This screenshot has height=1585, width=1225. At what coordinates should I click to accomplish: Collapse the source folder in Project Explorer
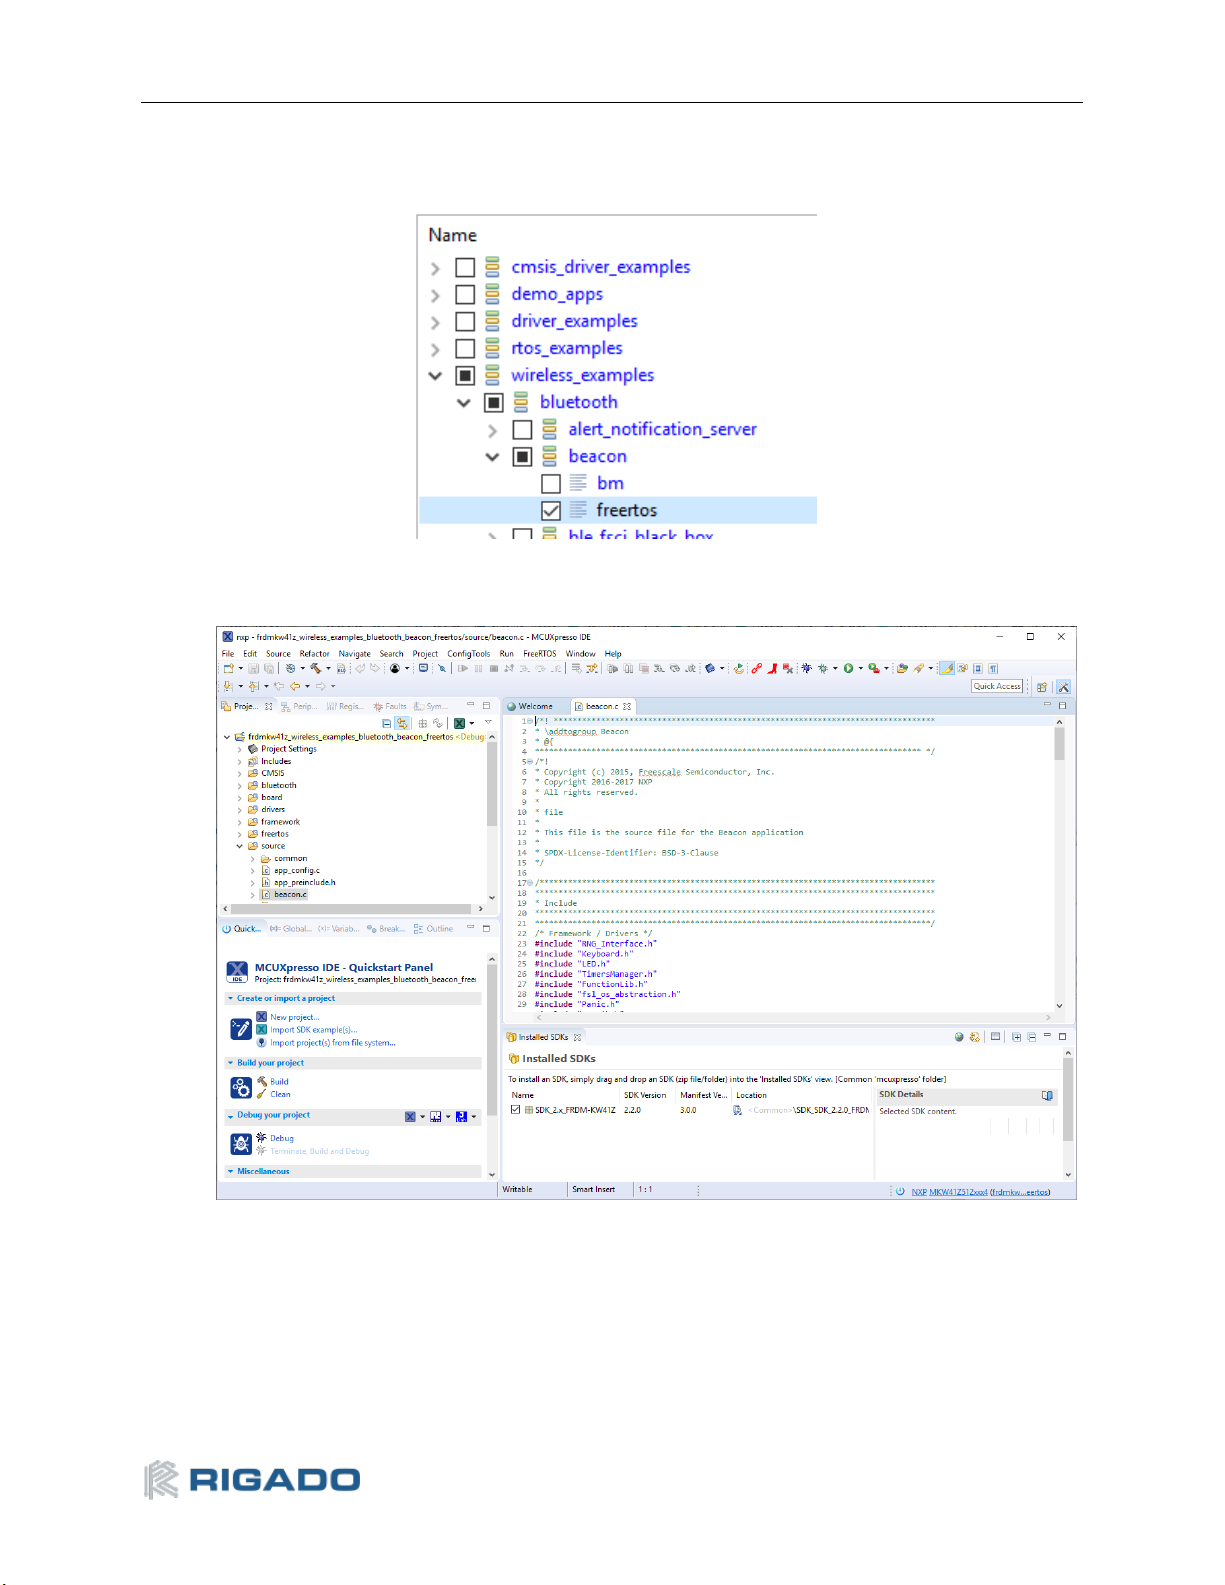240,846
